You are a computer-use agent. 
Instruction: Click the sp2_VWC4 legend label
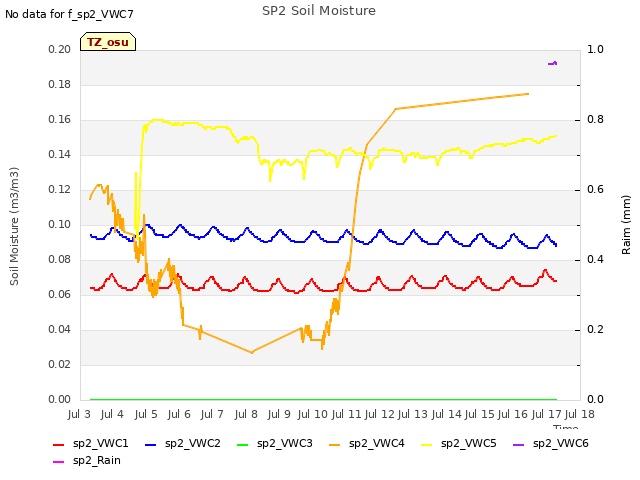tap(376, 444)
